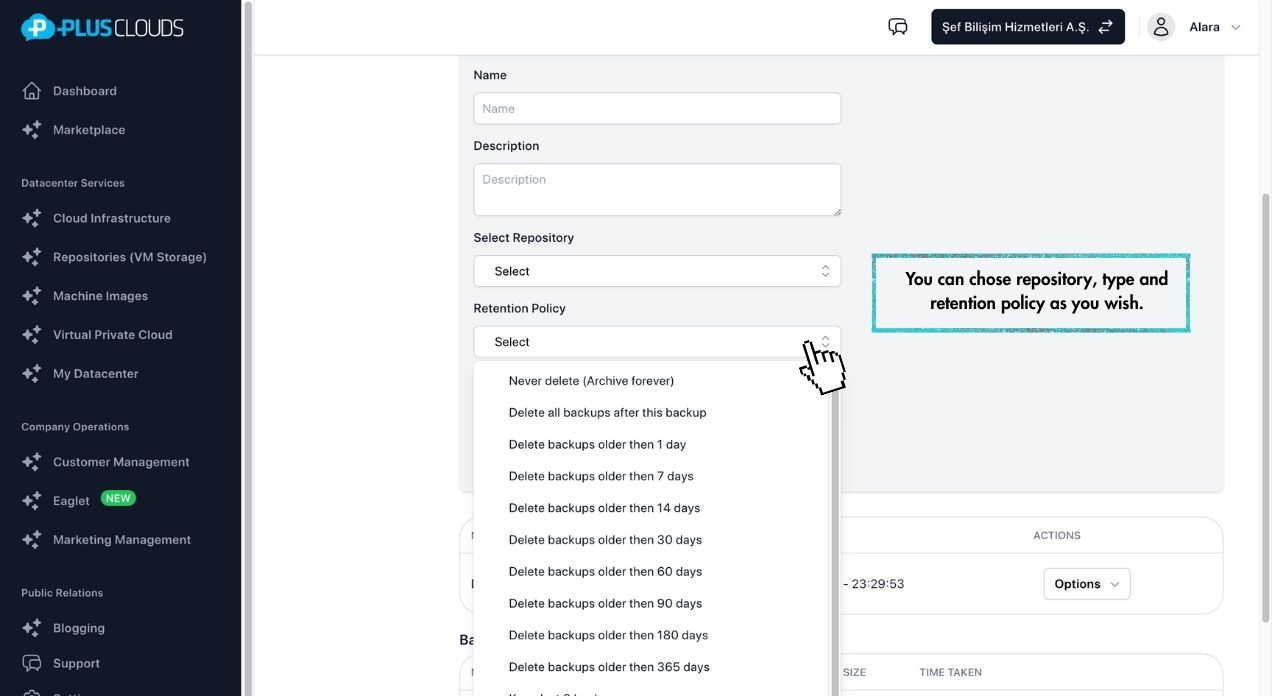Select the Marketplace sidebar icon
This screenshot has width=1272, height=696.
click(88, 129)
